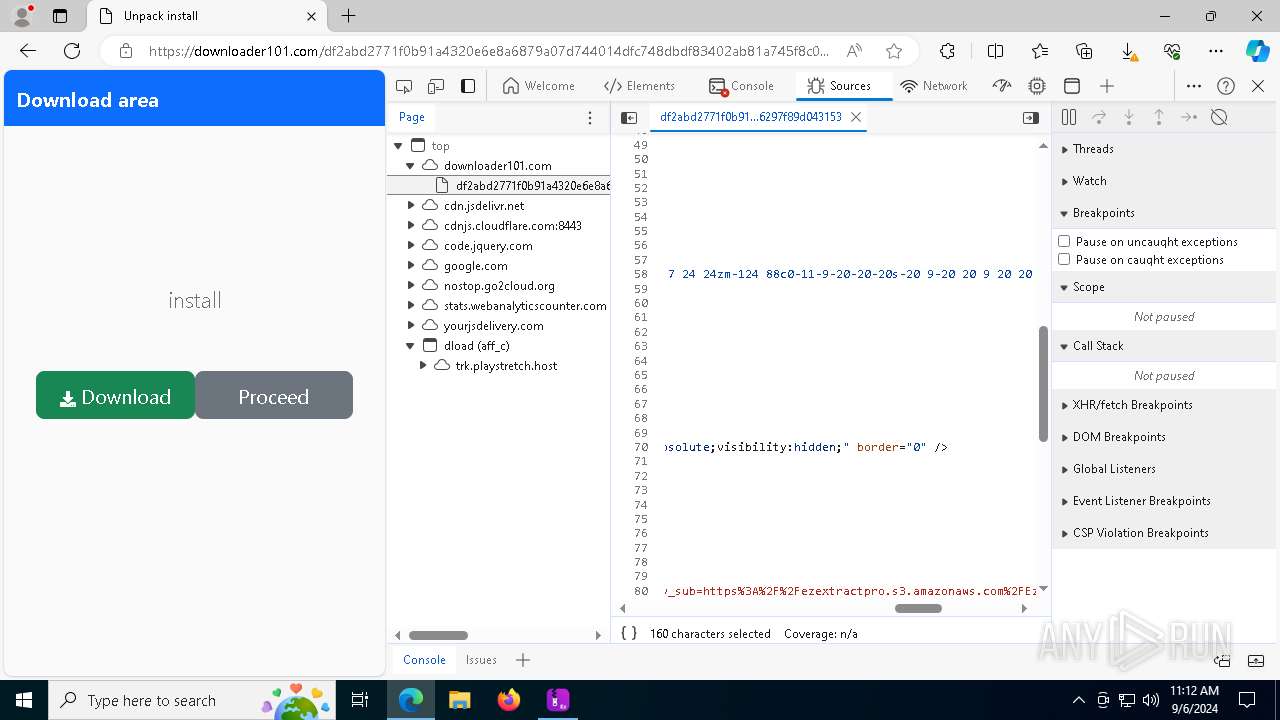Refresh the current page

point(72,51)
